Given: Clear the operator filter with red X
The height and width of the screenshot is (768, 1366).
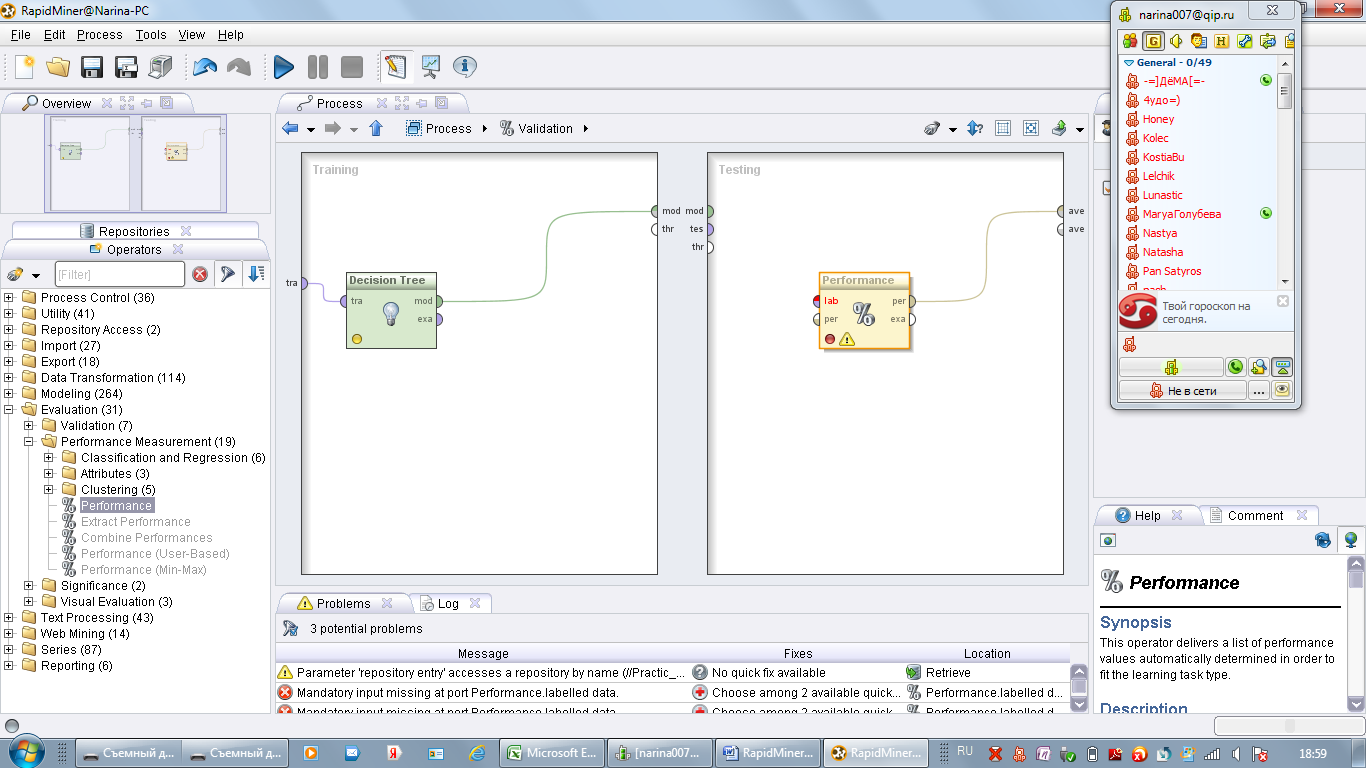Looking at the screenshot, I should (x=200, y=274).
